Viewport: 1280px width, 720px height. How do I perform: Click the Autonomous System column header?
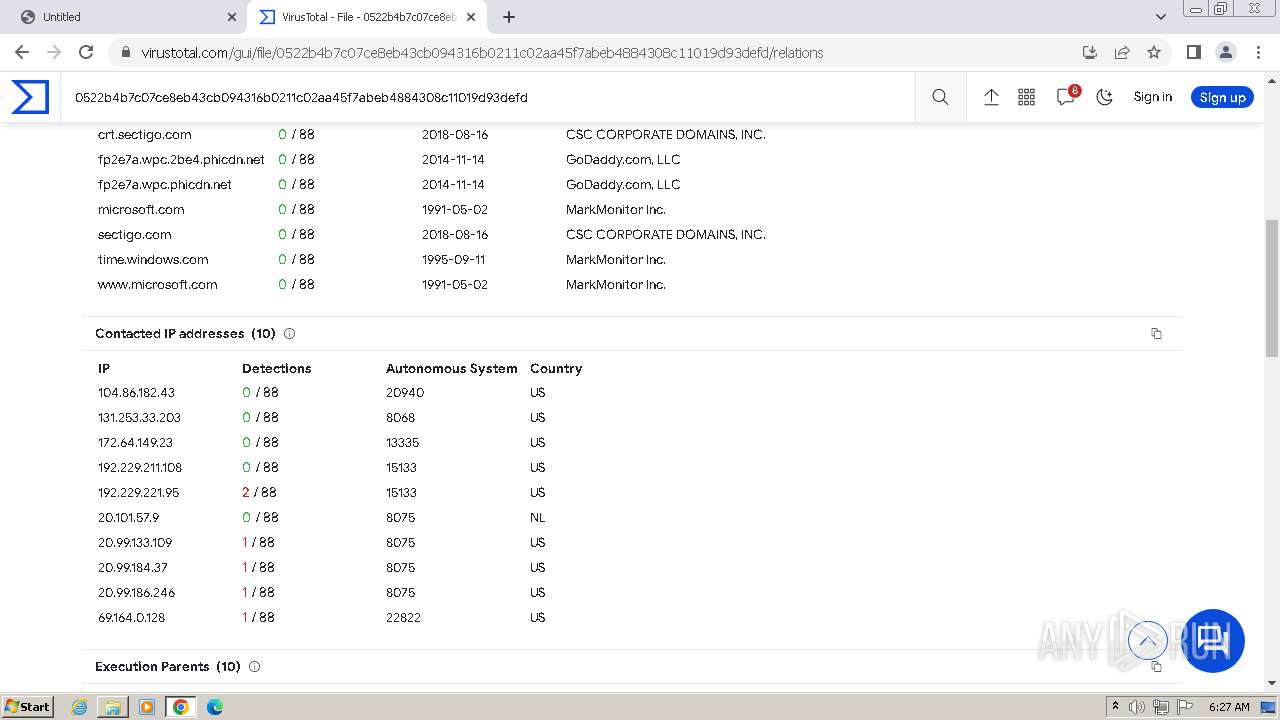[x=452, y=368]
